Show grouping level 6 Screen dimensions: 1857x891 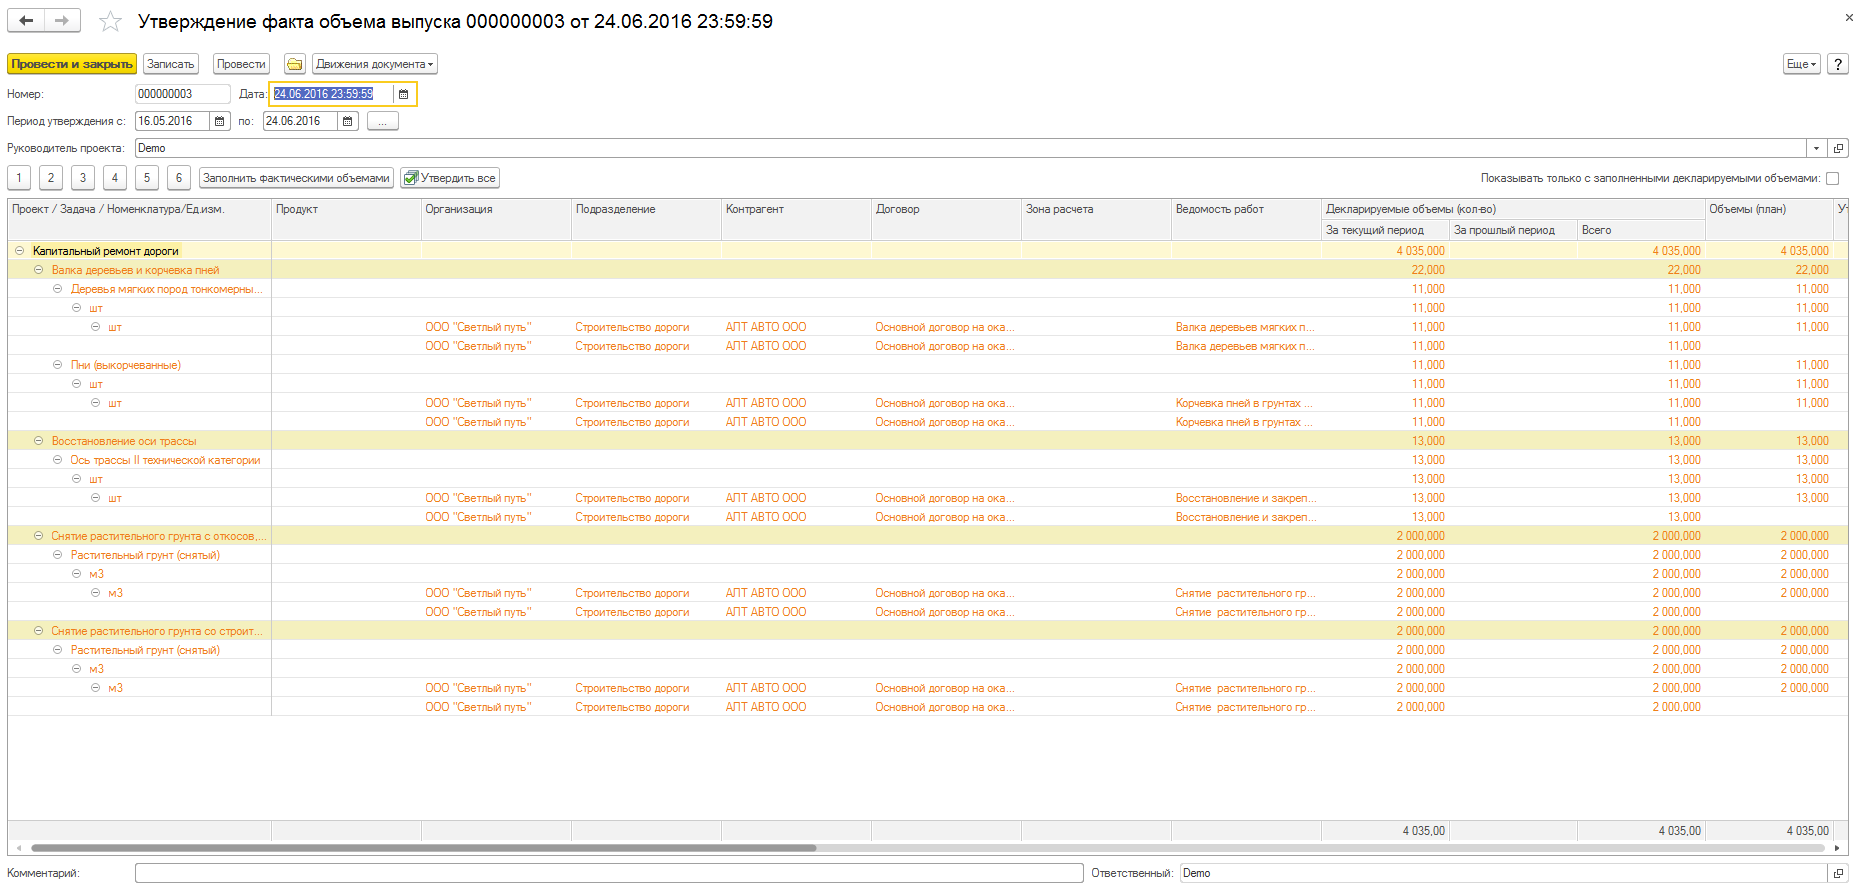point(179,178)
